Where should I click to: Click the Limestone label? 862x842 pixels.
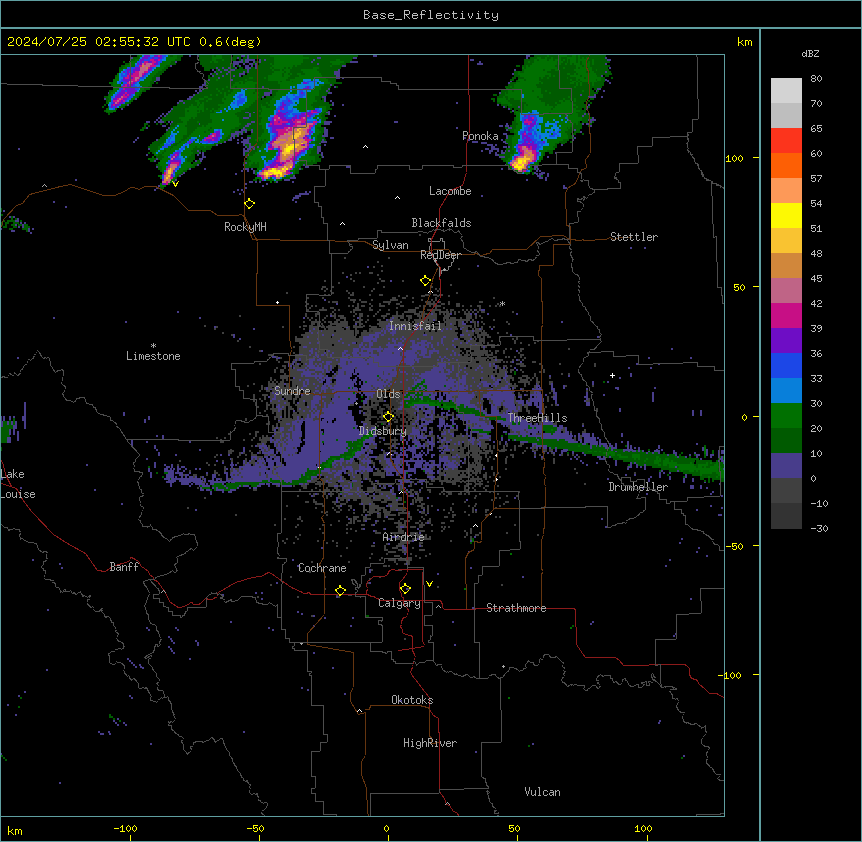click(x=153, y=356)
